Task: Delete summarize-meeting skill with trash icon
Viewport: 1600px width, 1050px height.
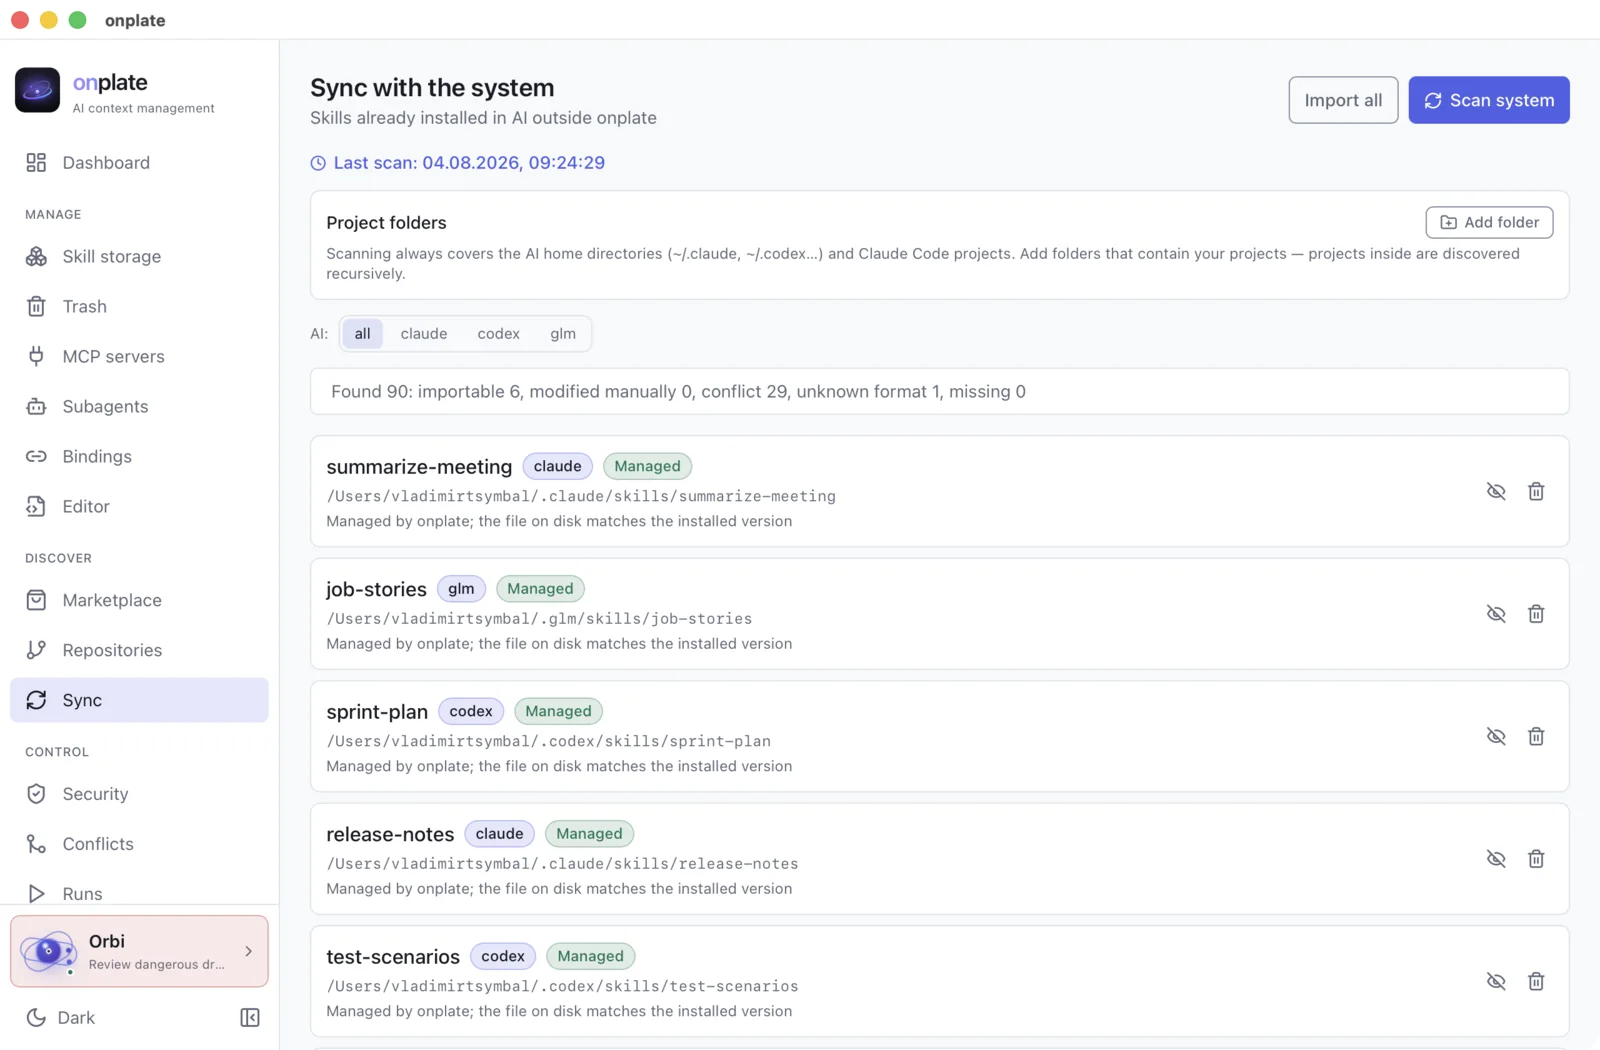Action: 1536,492
